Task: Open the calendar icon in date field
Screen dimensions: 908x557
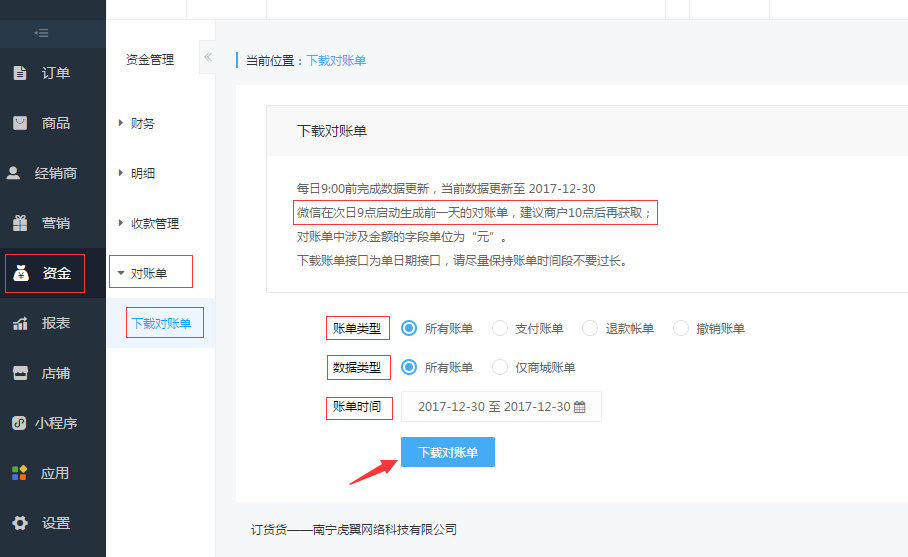Action: [x=580, y=407]
